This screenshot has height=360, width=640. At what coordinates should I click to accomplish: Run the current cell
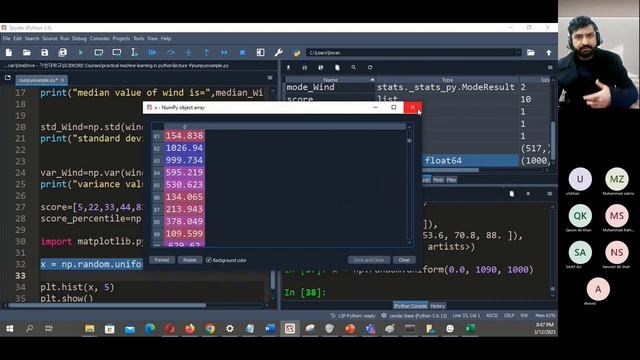(98, 53)
